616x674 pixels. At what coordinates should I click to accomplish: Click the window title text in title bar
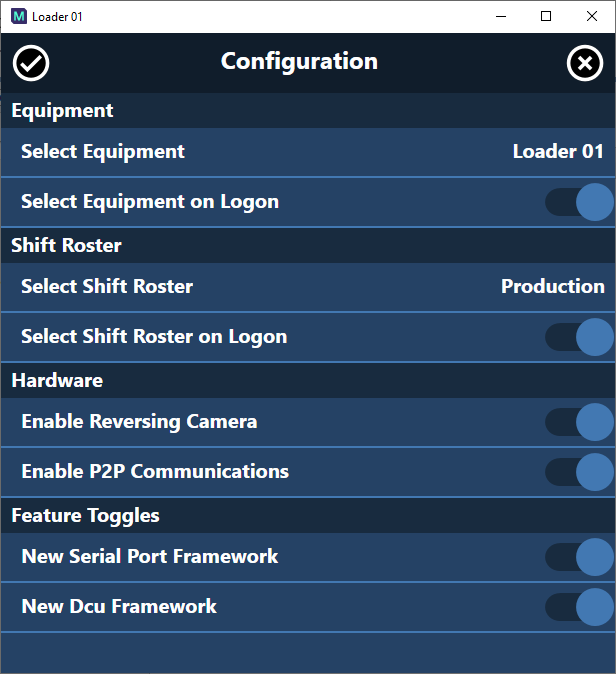[57, 17]
